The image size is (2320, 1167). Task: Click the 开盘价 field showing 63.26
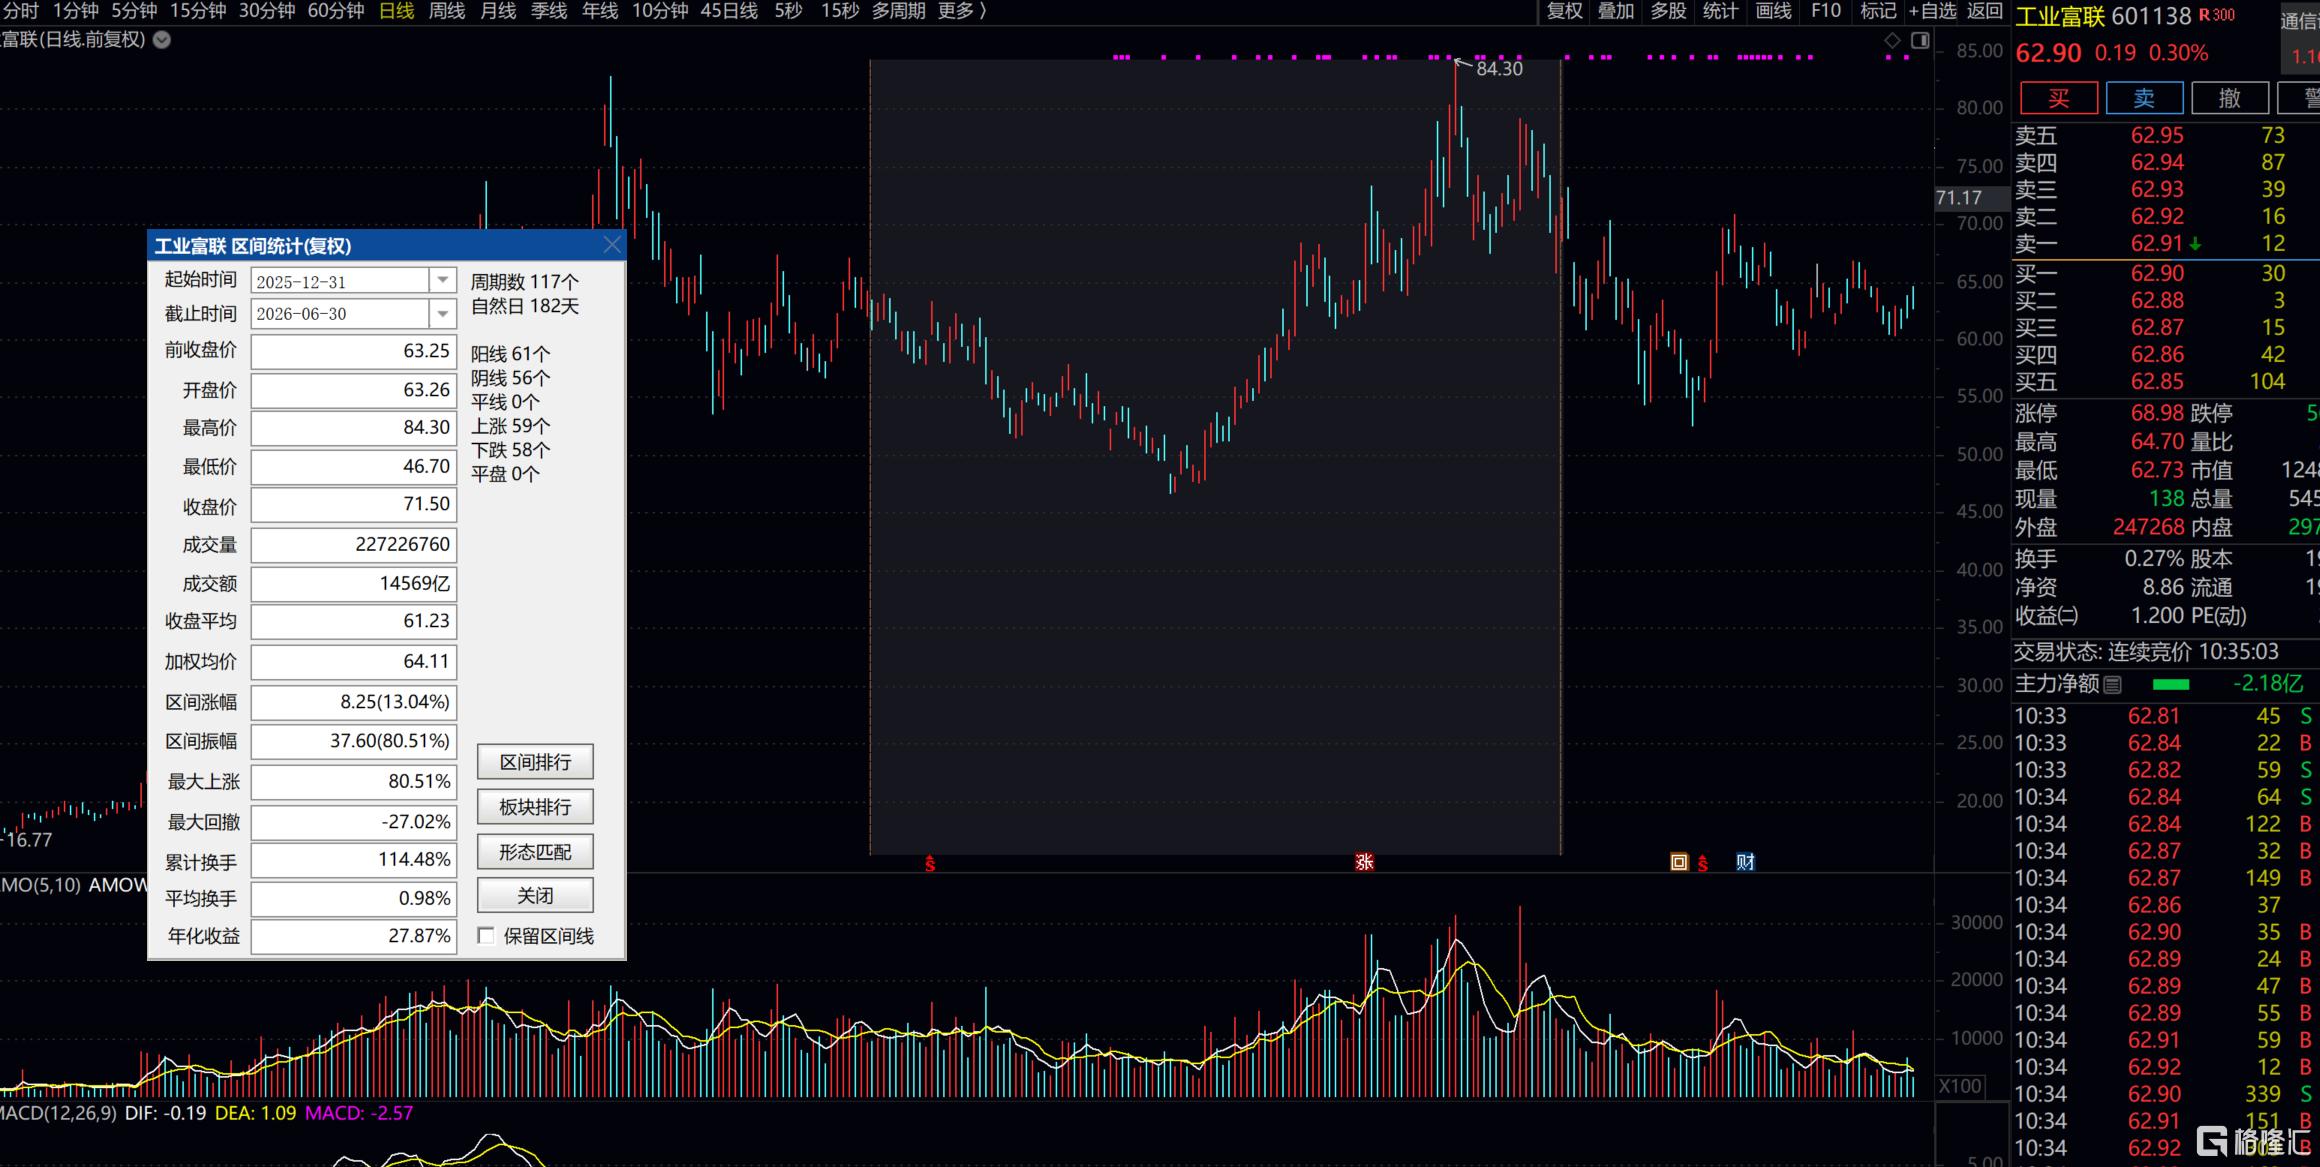click(354, 391)
